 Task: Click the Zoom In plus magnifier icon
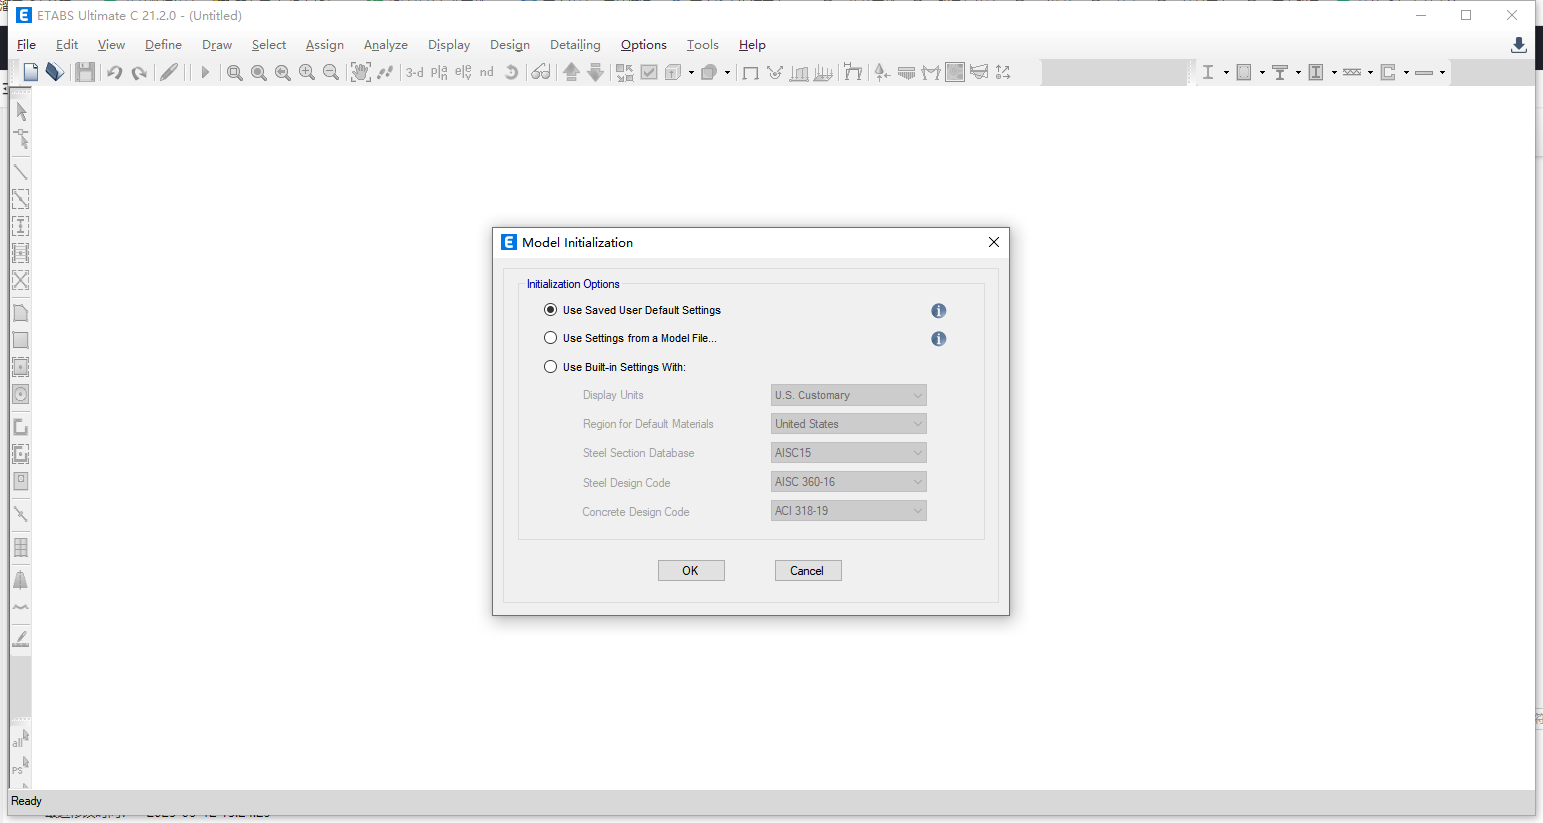[x=307, y=72]
